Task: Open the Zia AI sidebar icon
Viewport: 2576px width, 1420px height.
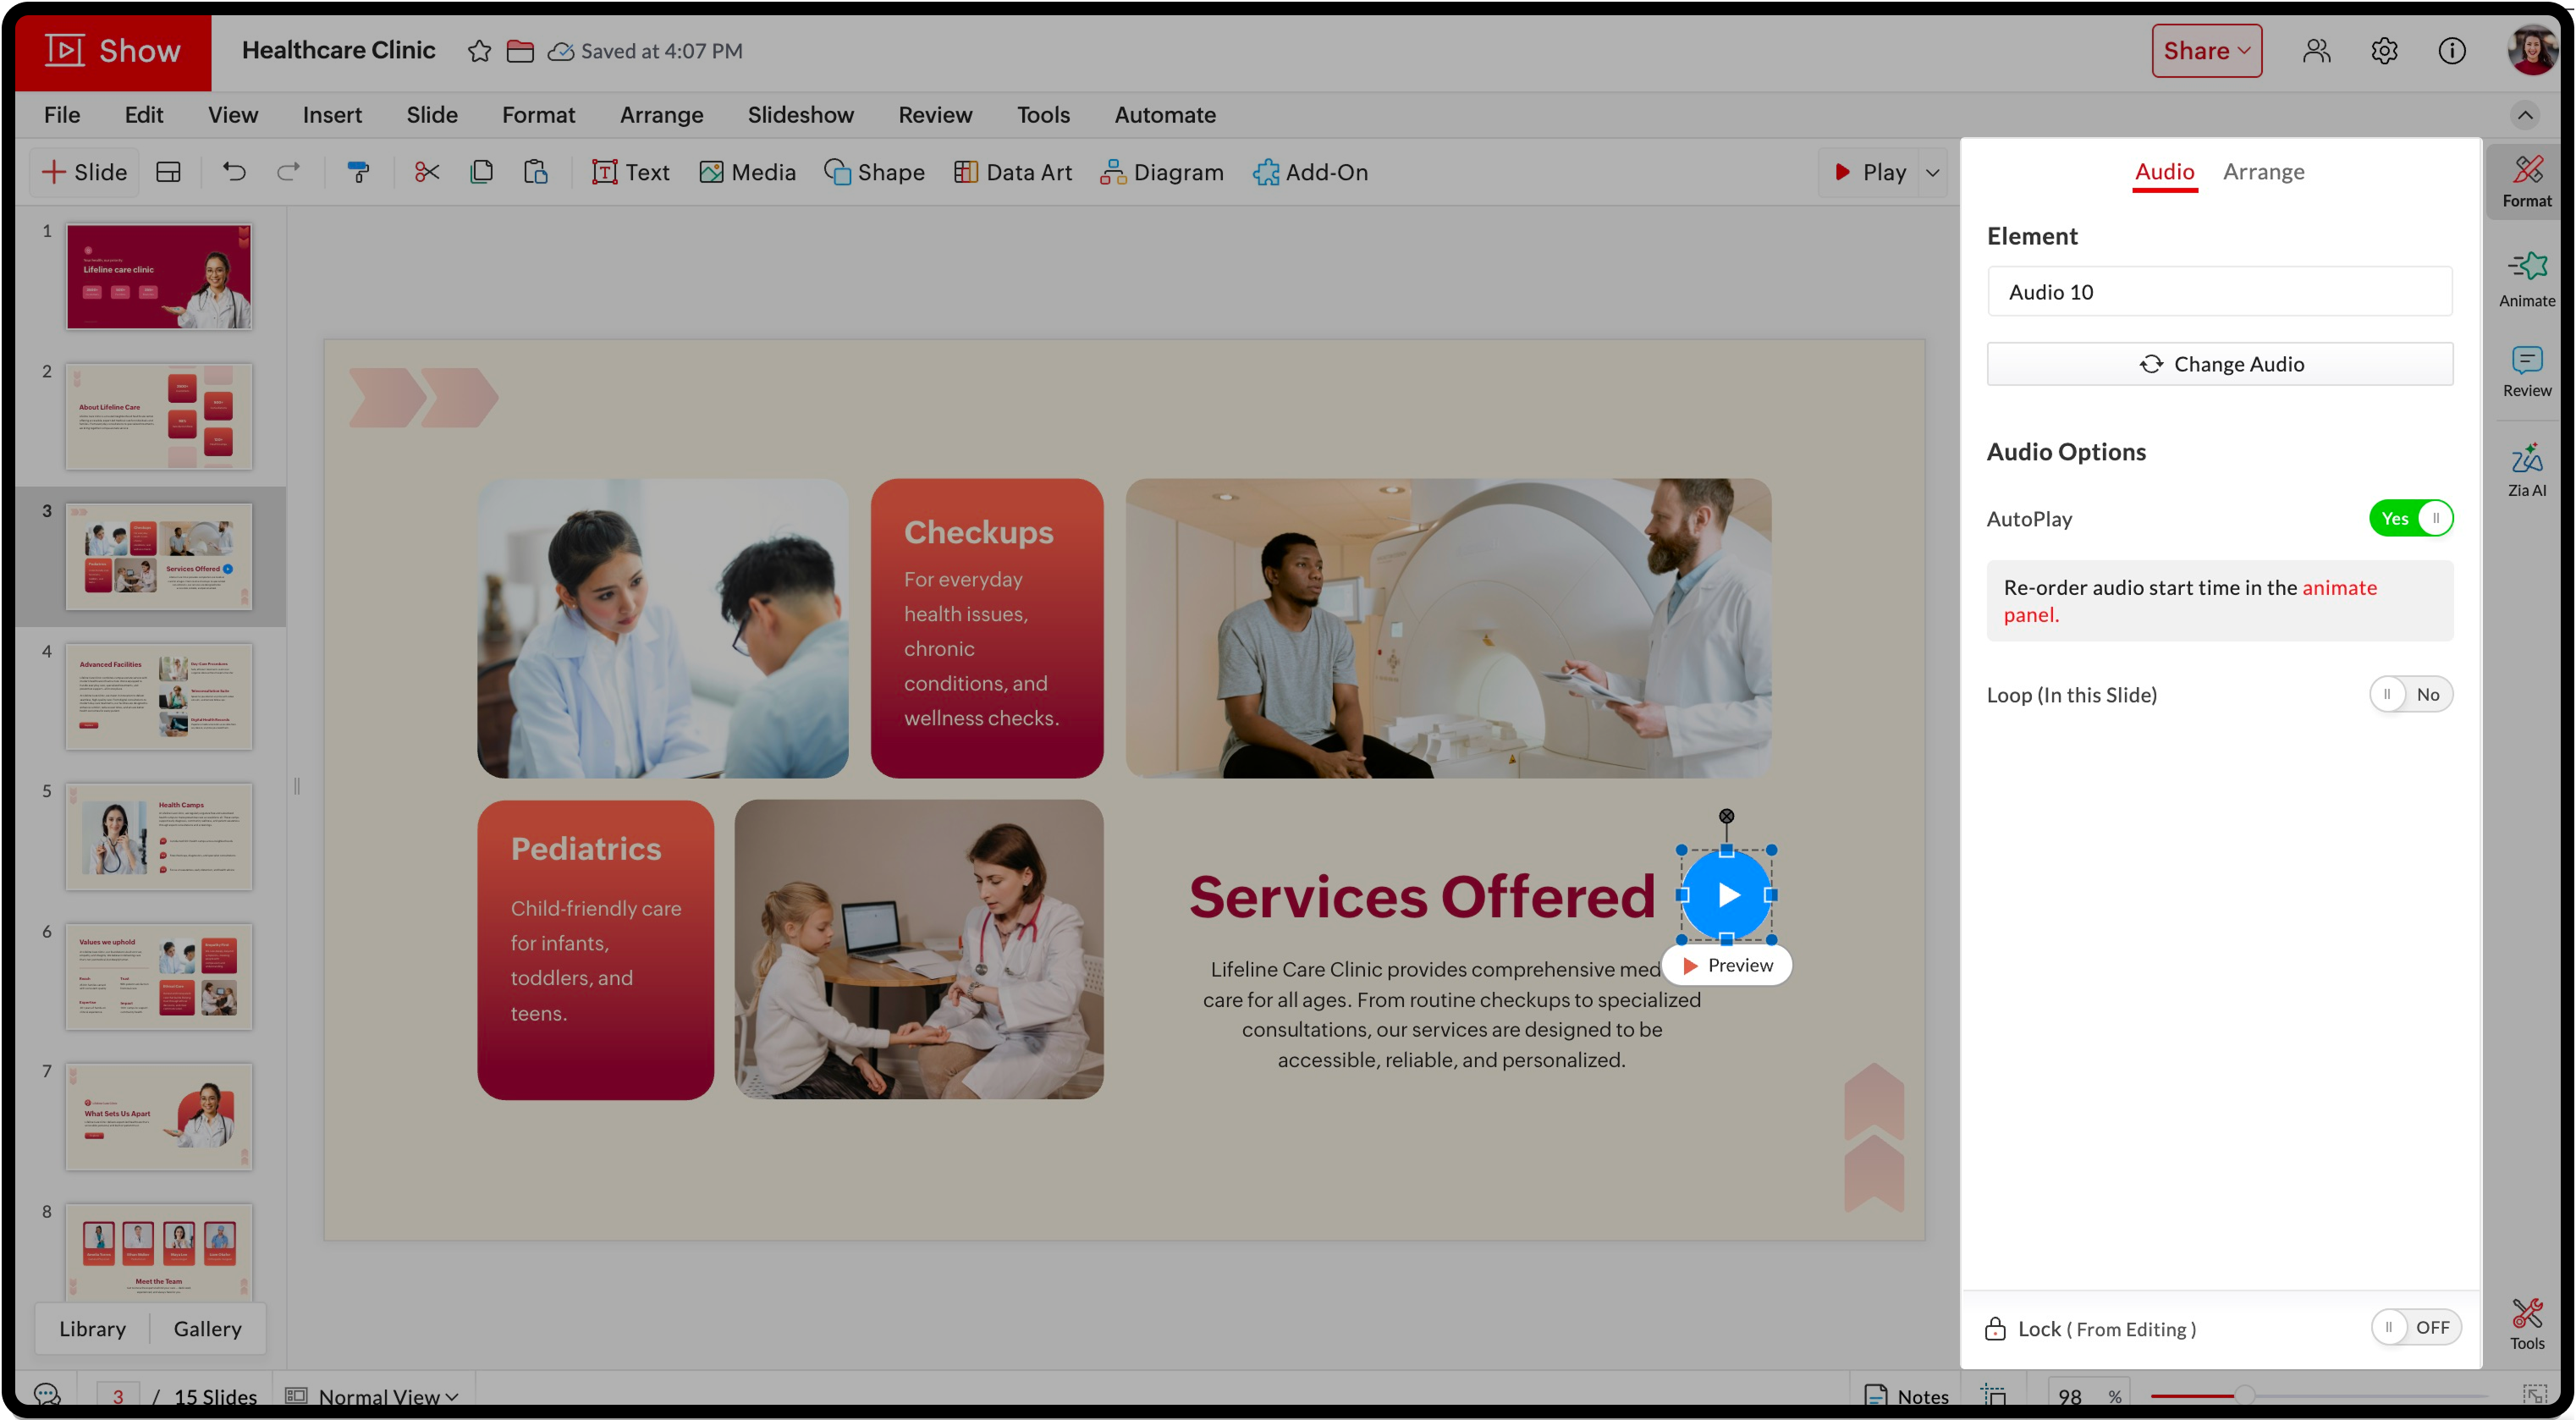Action: coord(2526,468)
